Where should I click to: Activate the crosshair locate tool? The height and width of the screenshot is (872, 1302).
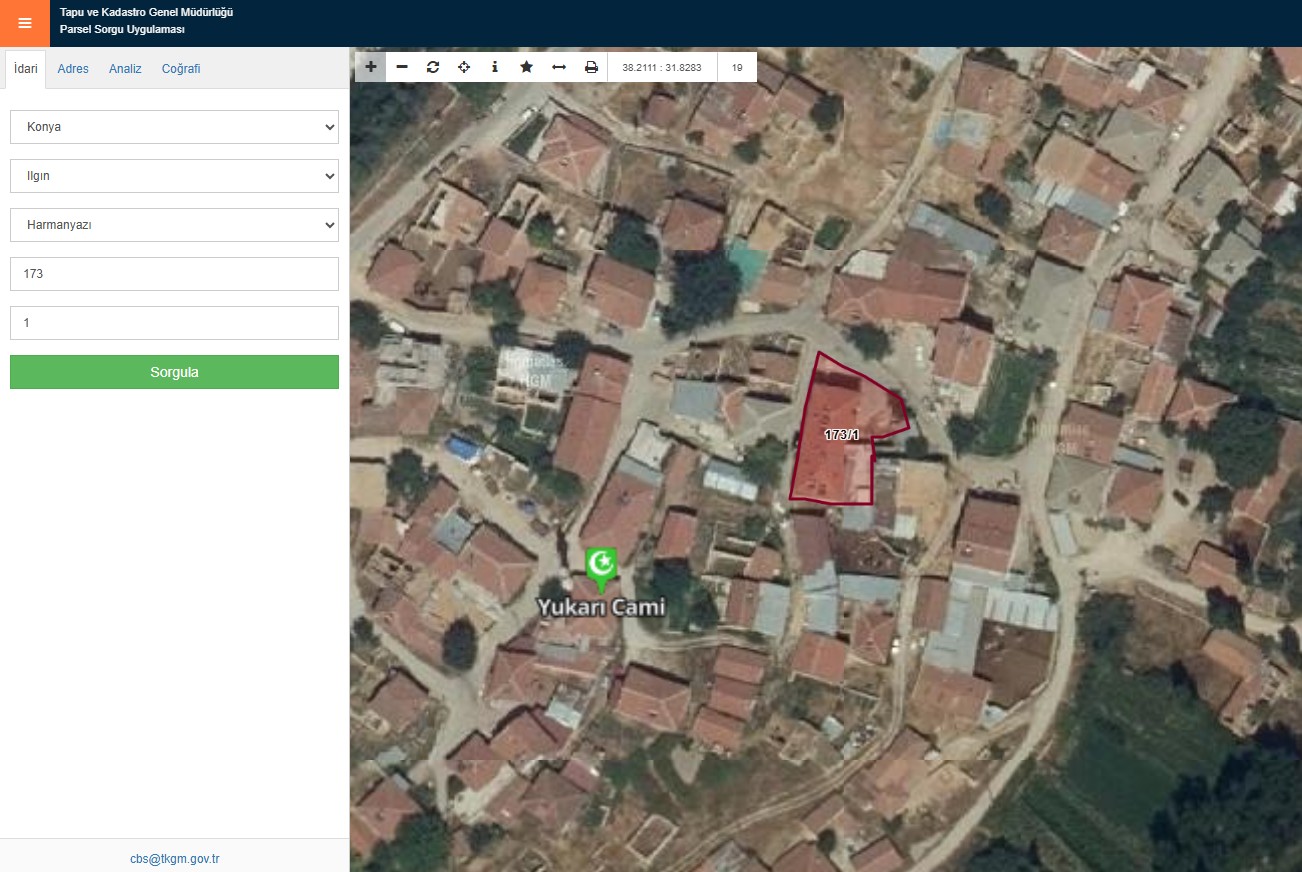tap(464, 67)
